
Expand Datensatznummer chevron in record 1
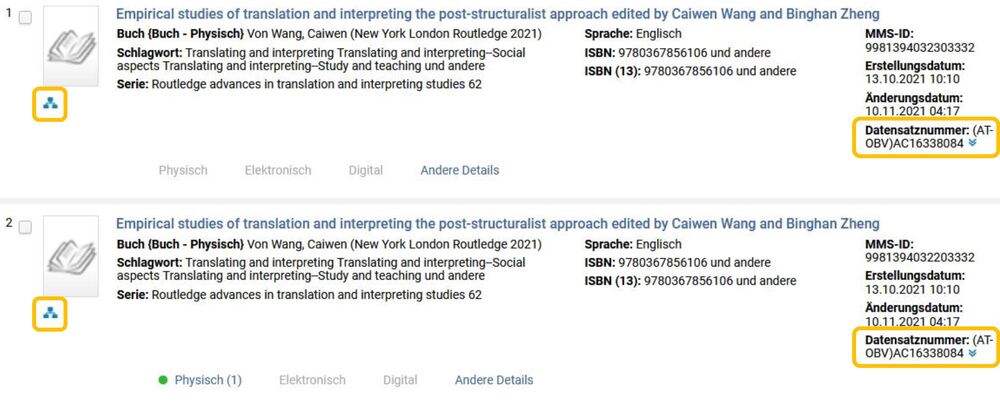pyautogui.click(x=972, y=143)
